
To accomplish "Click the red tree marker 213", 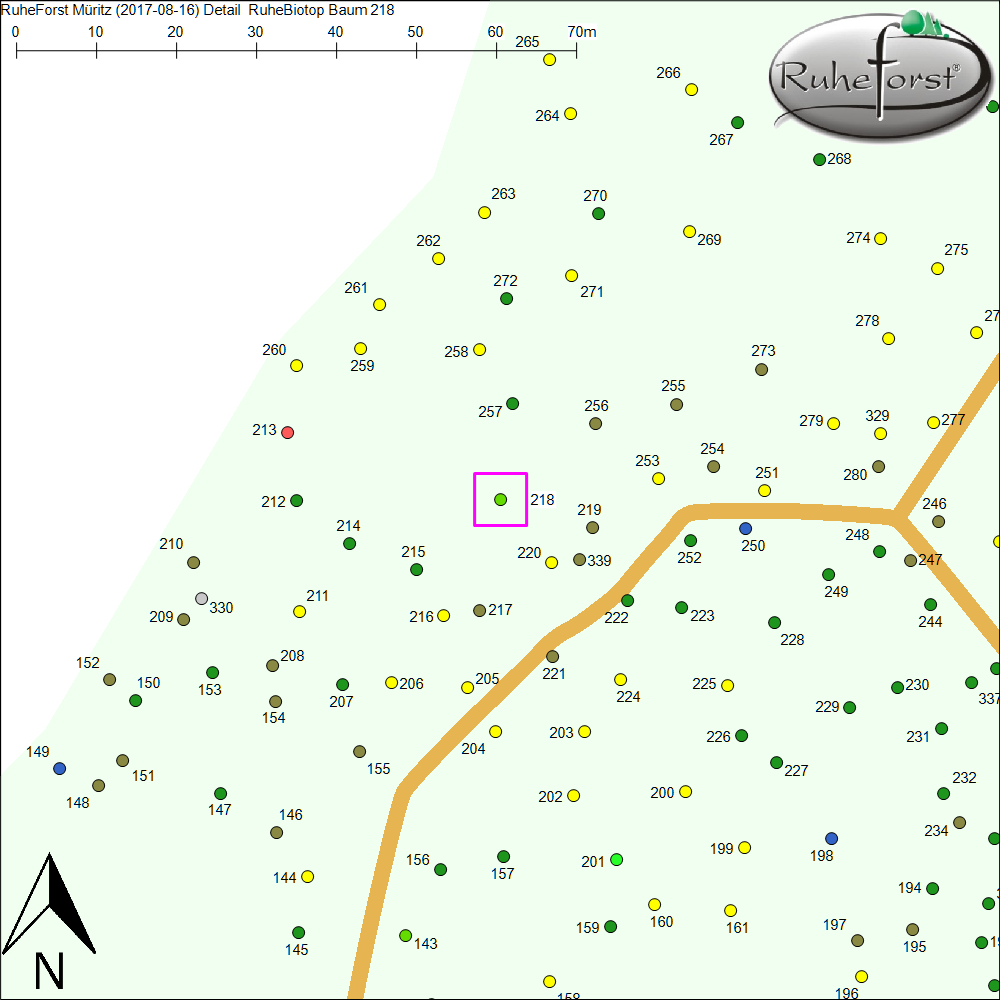I will coord(288,432).
